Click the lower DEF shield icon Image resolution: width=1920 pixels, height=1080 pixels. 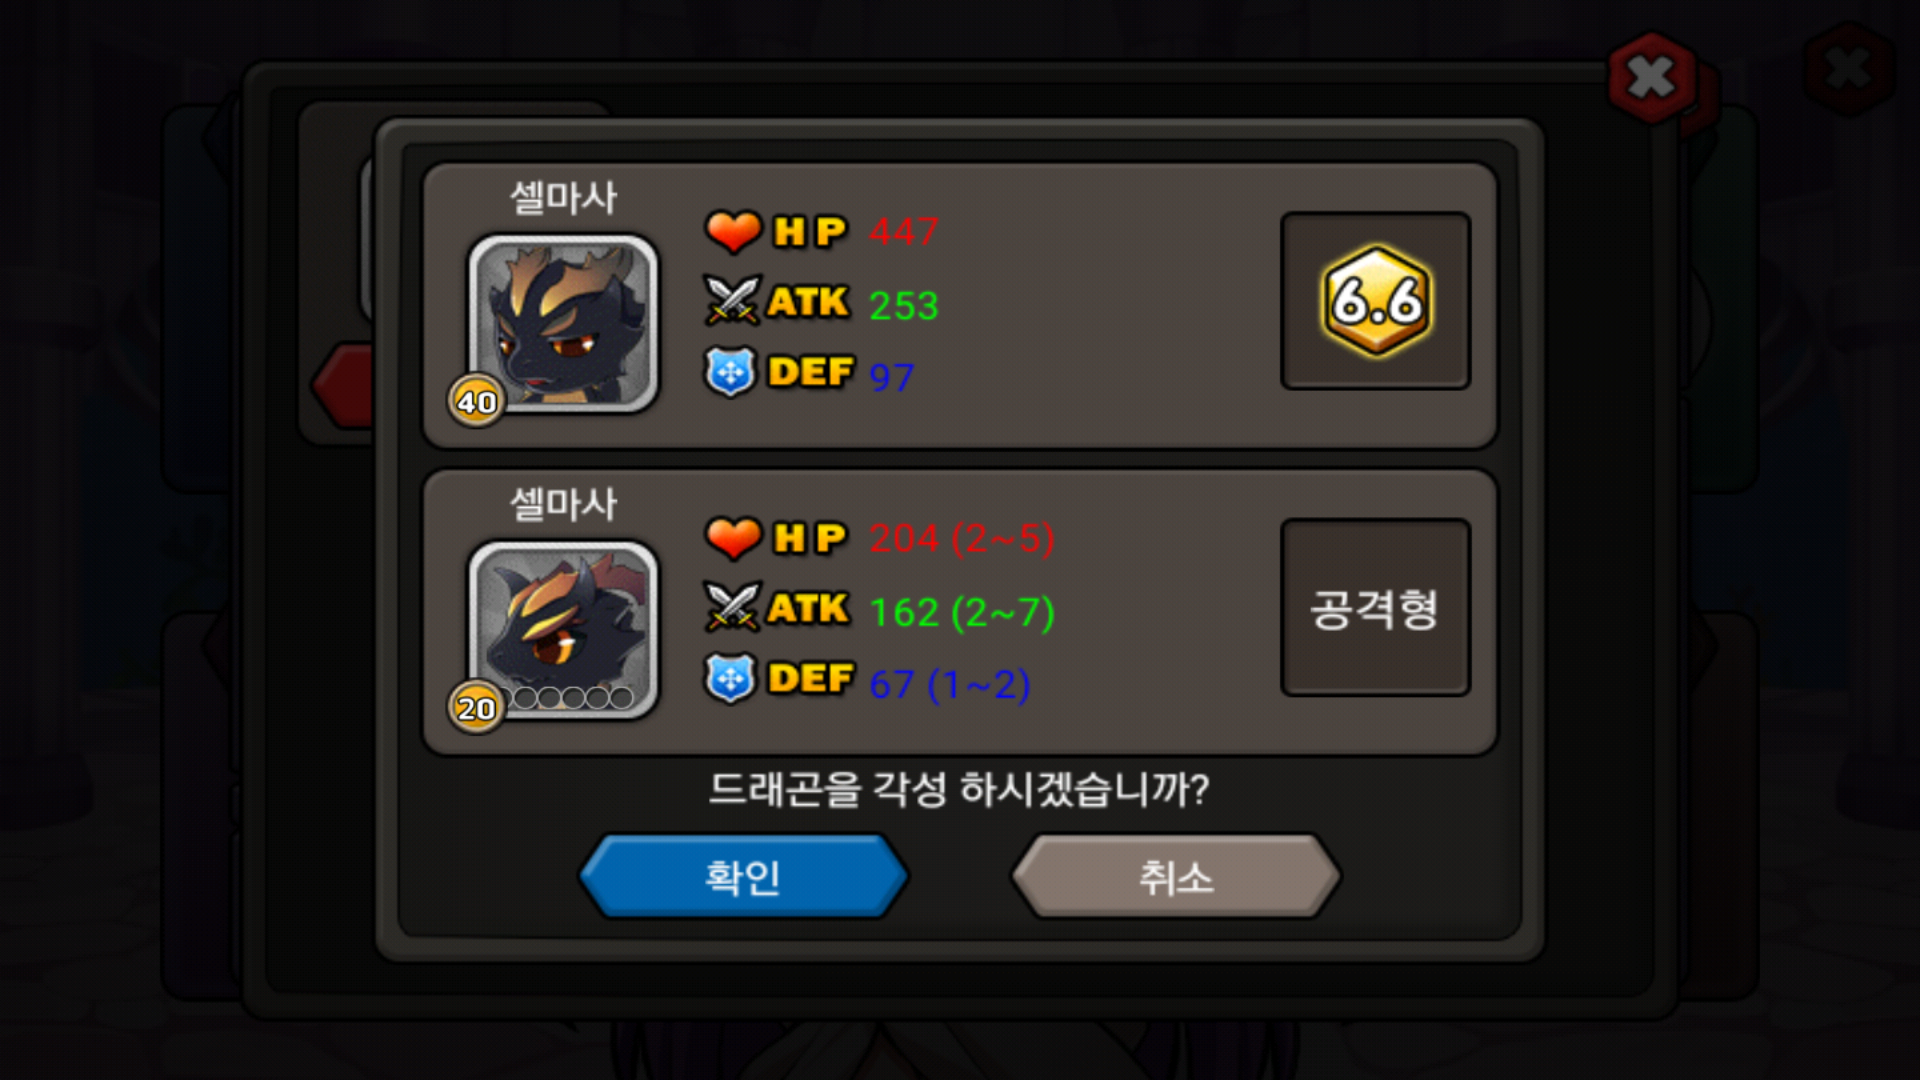[731, 678]
